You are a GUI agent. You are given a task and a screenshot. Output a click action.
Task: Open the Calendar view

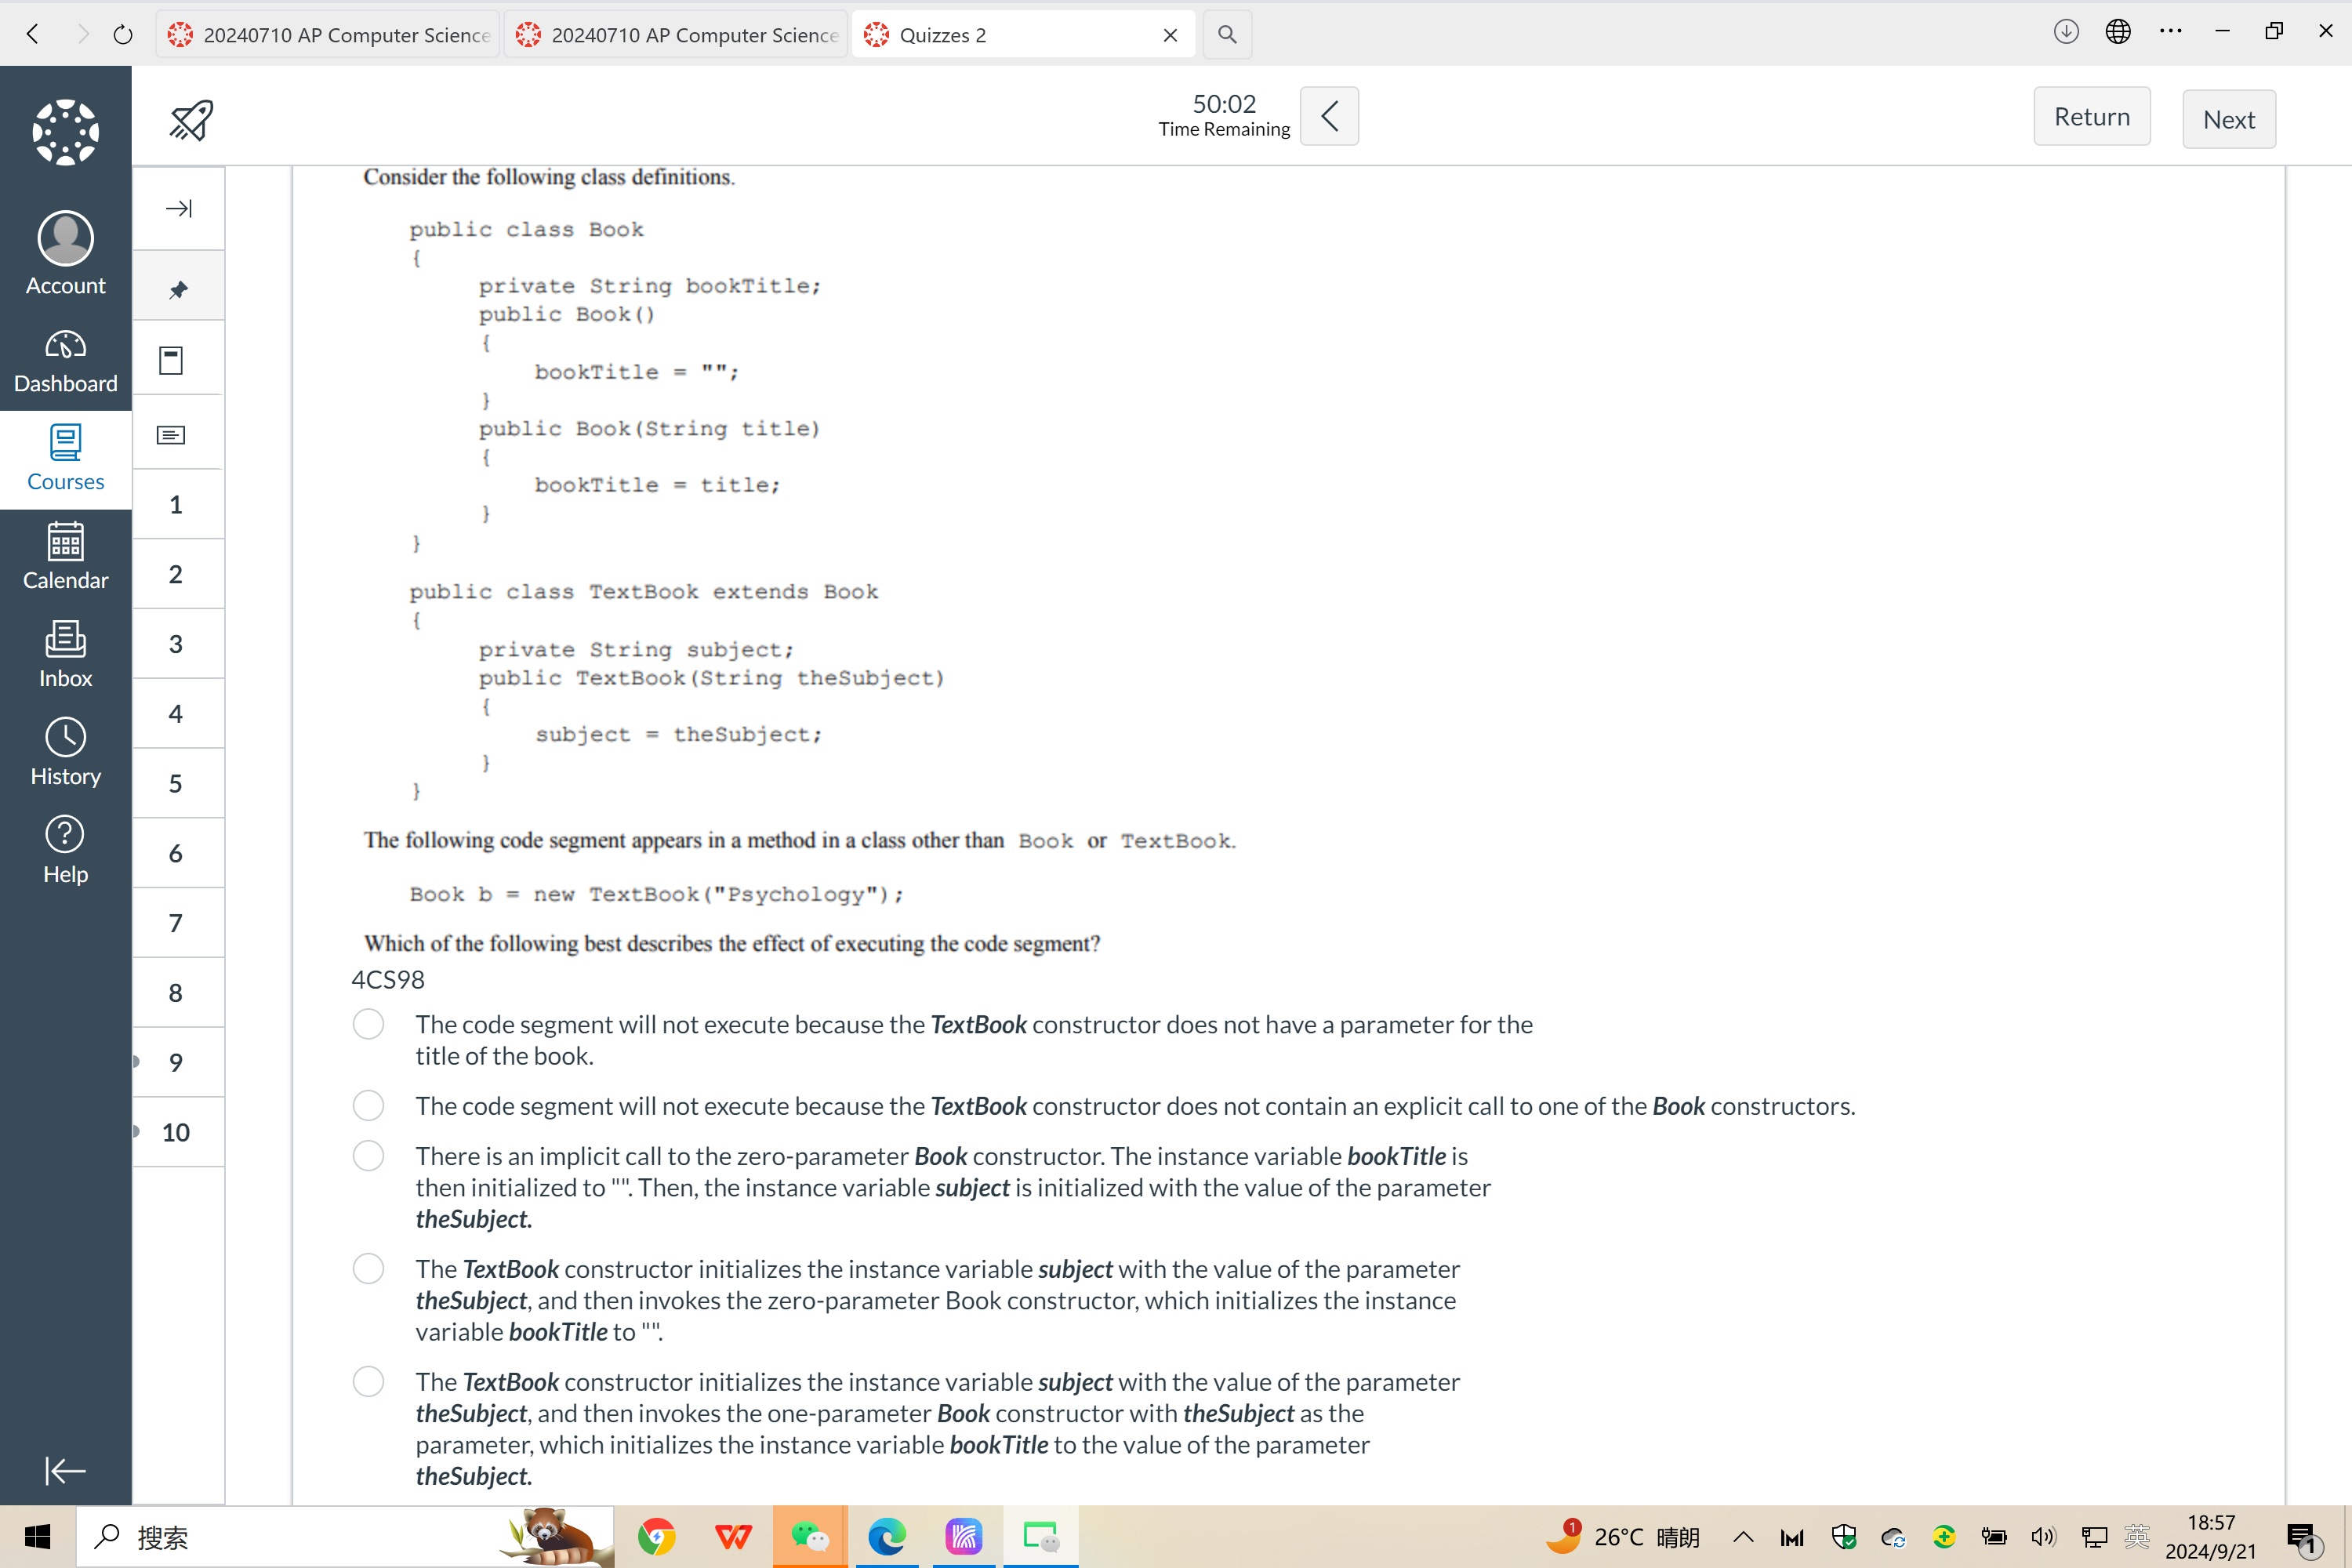click(67, 558)
